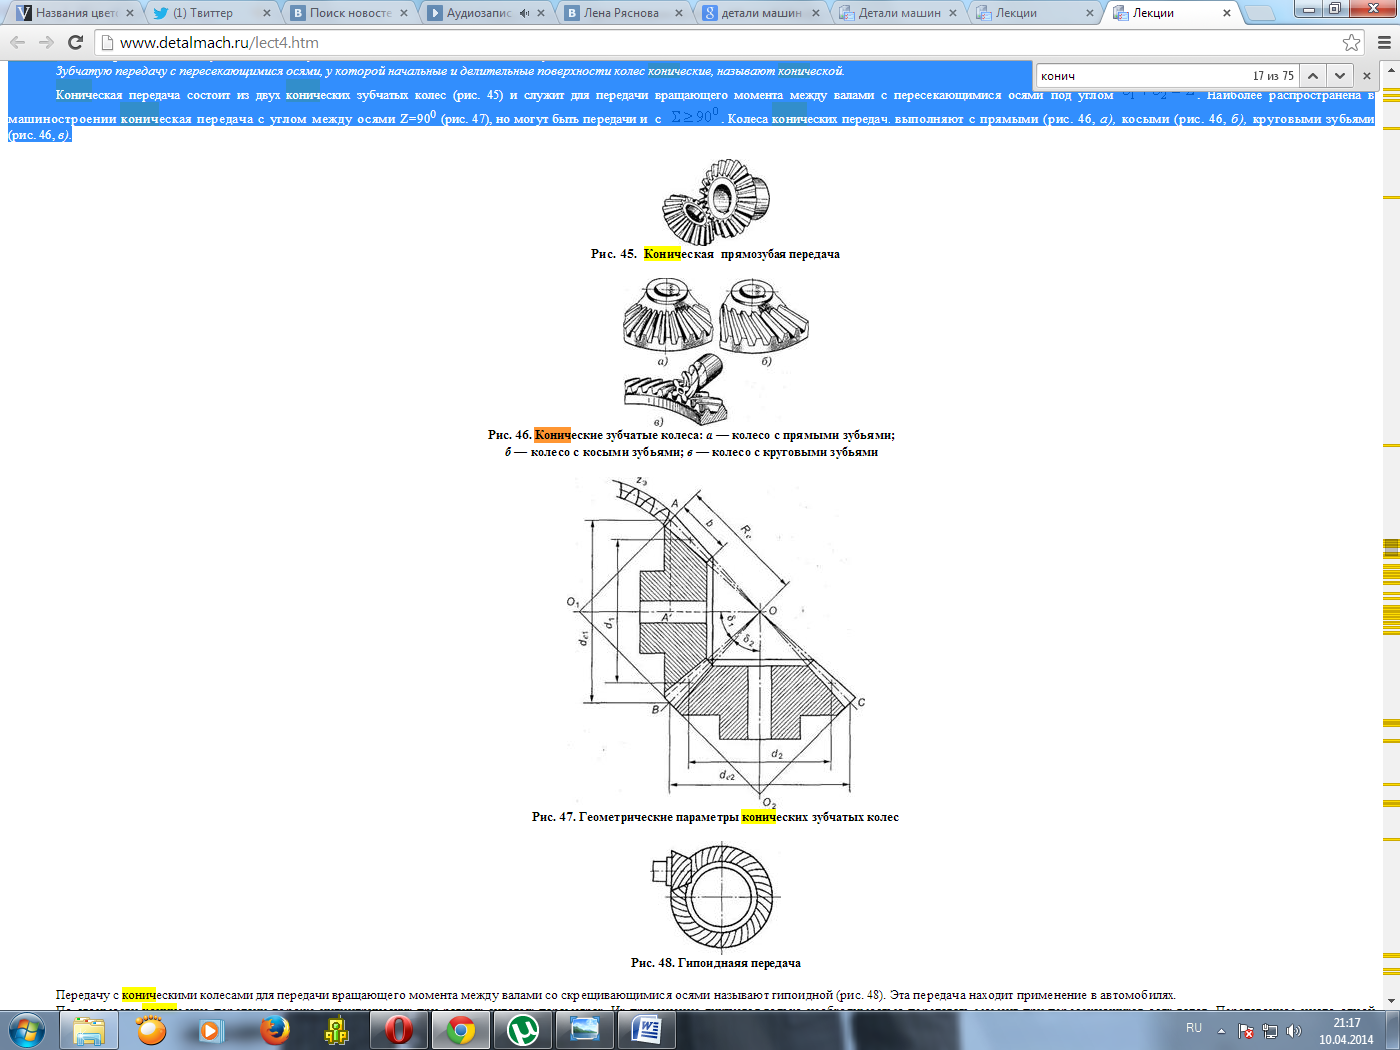
Task: Click the Рис. 48 hypoid gear image
Action: [x=714, y=896]
